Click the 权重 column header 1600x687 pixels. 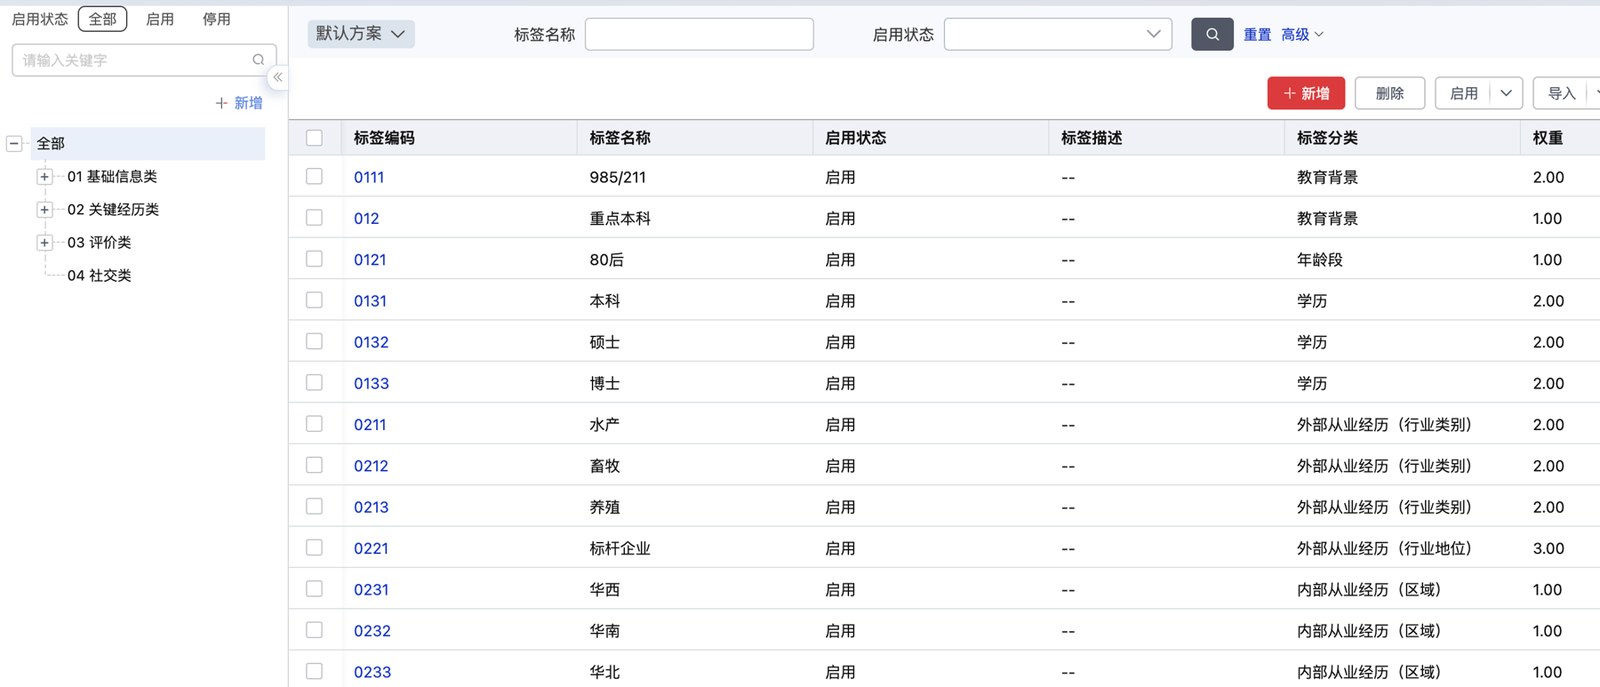pyautogui.click(x=1548, y=138)
